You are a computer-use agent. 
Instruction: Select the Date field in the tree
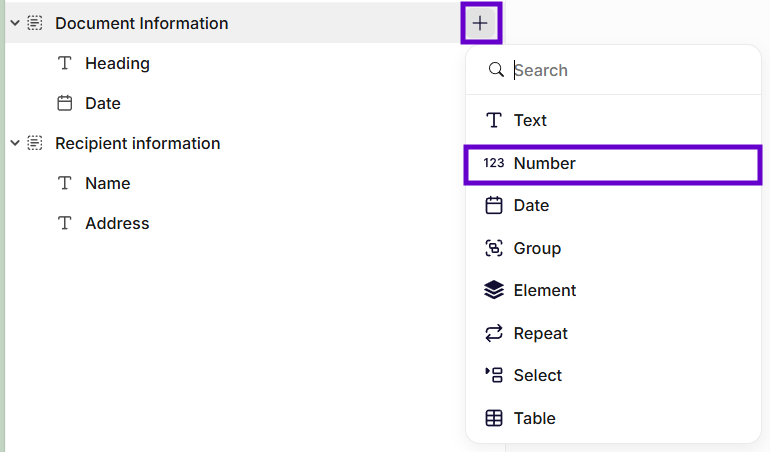pos(102,103)
